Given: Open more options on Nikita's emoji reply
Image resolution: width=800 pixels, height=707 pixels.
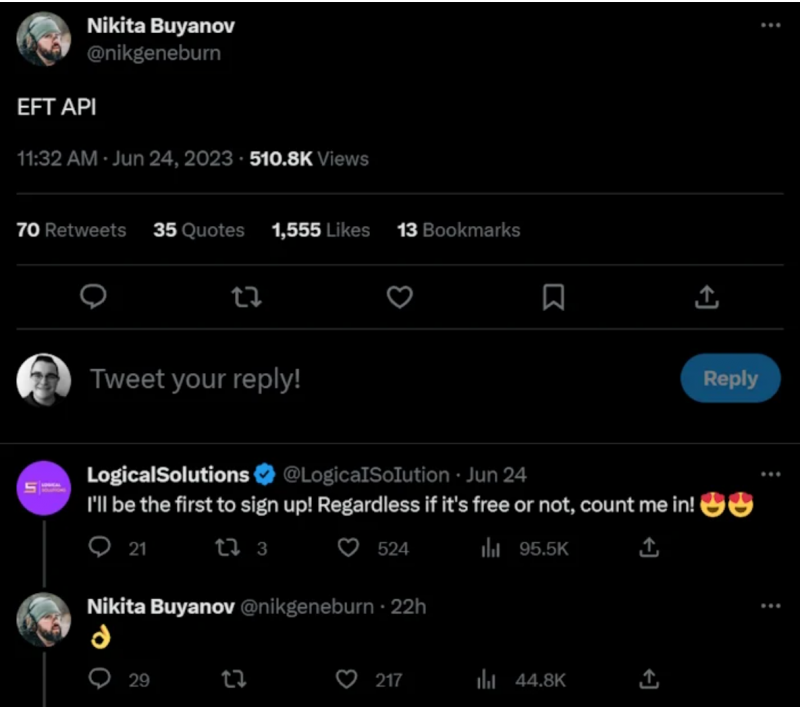Looking at the screenshot, I should tap(770, 606).
